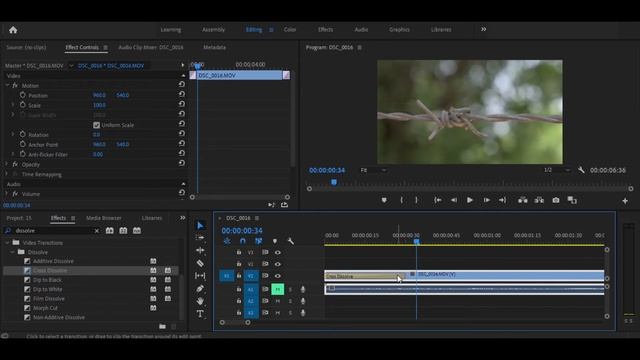
Task: Switch to the Learning workspace
Action: click(x=171, y=29)
